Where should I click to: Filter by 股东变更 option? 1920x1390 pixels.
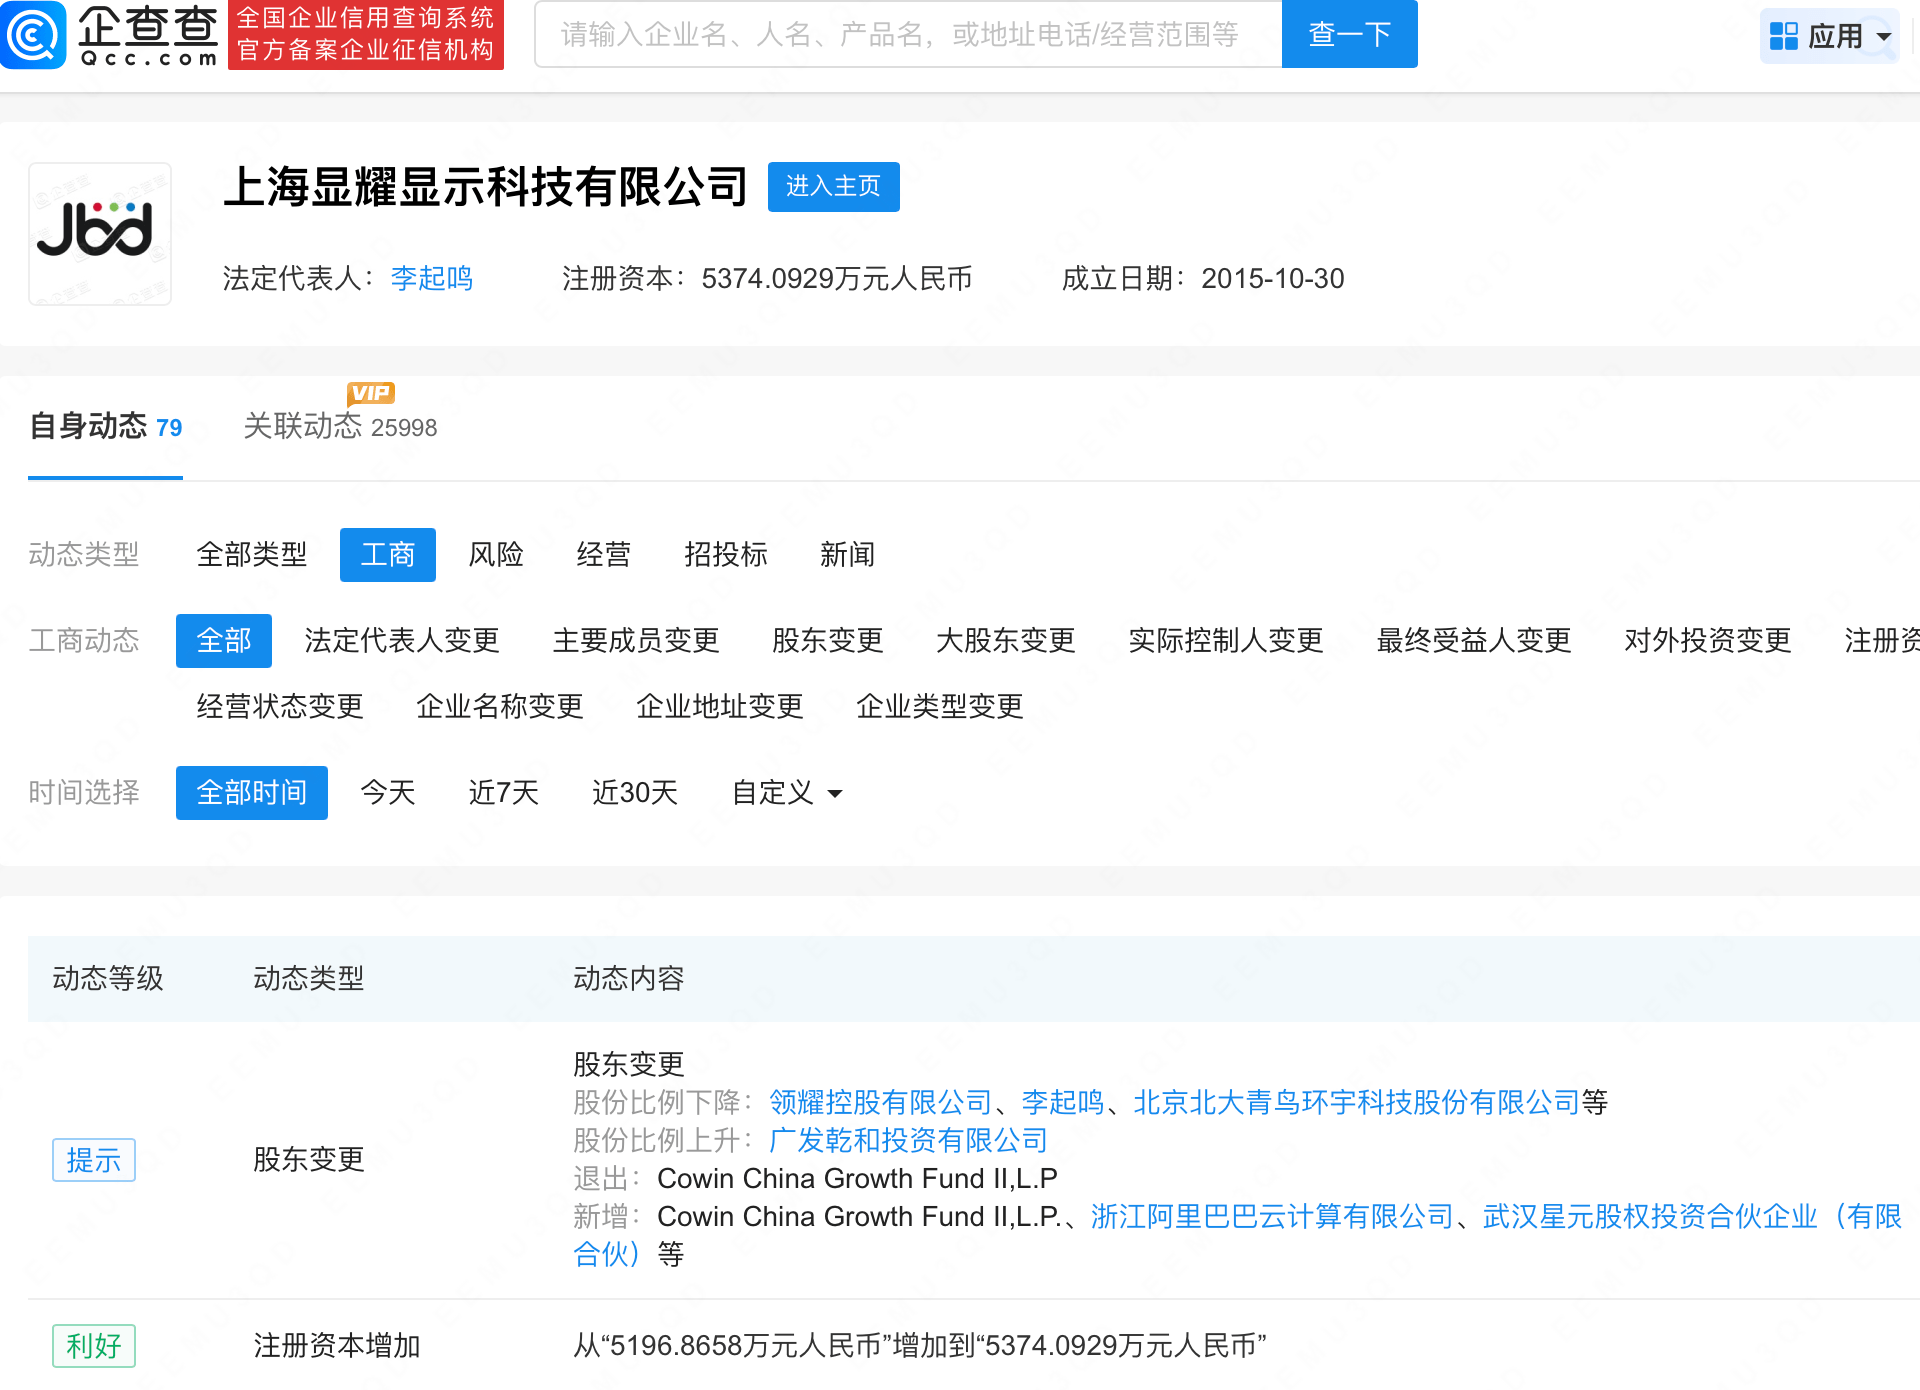click(827, 640)
